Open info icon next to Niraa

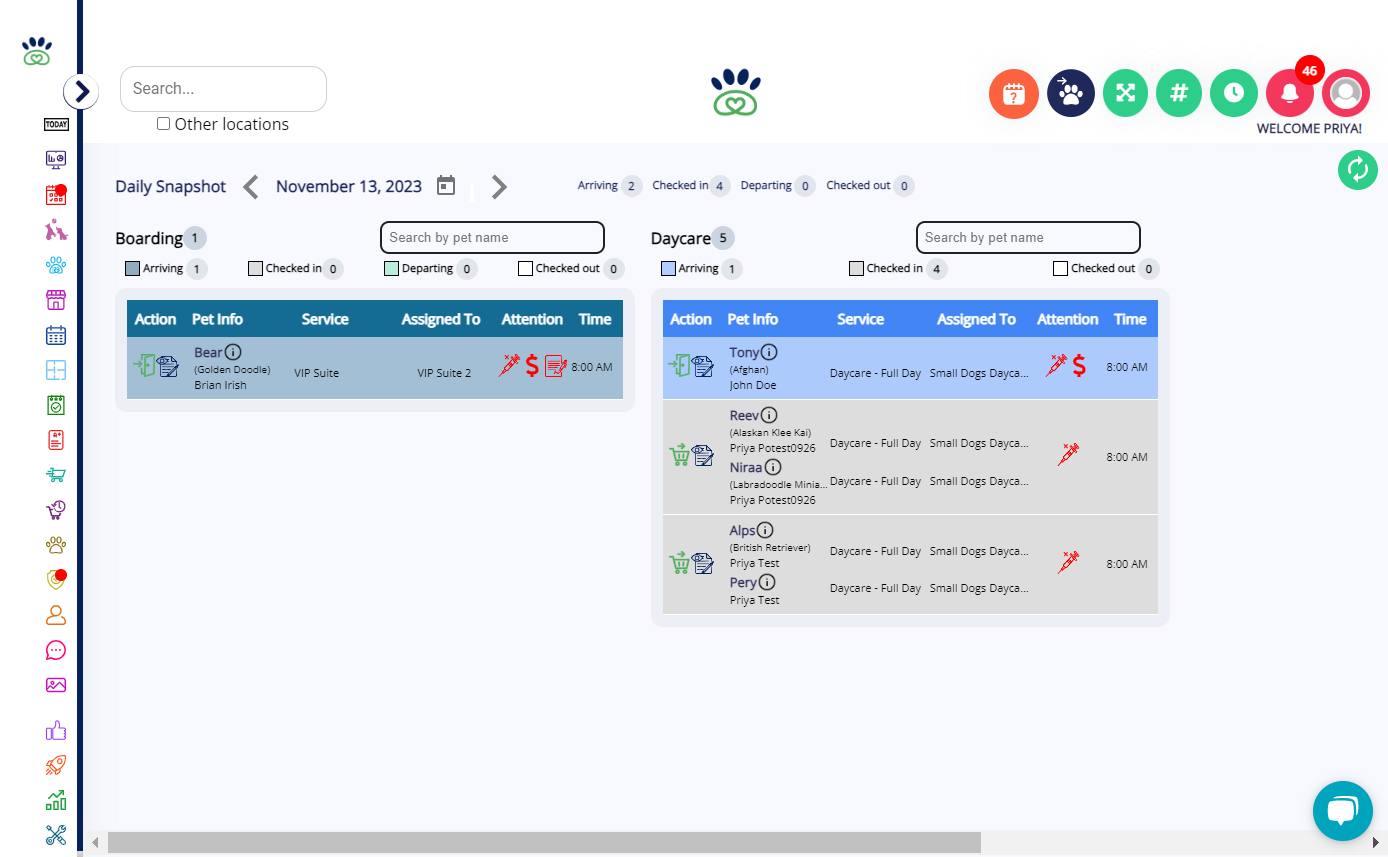(x=773, y=467)
